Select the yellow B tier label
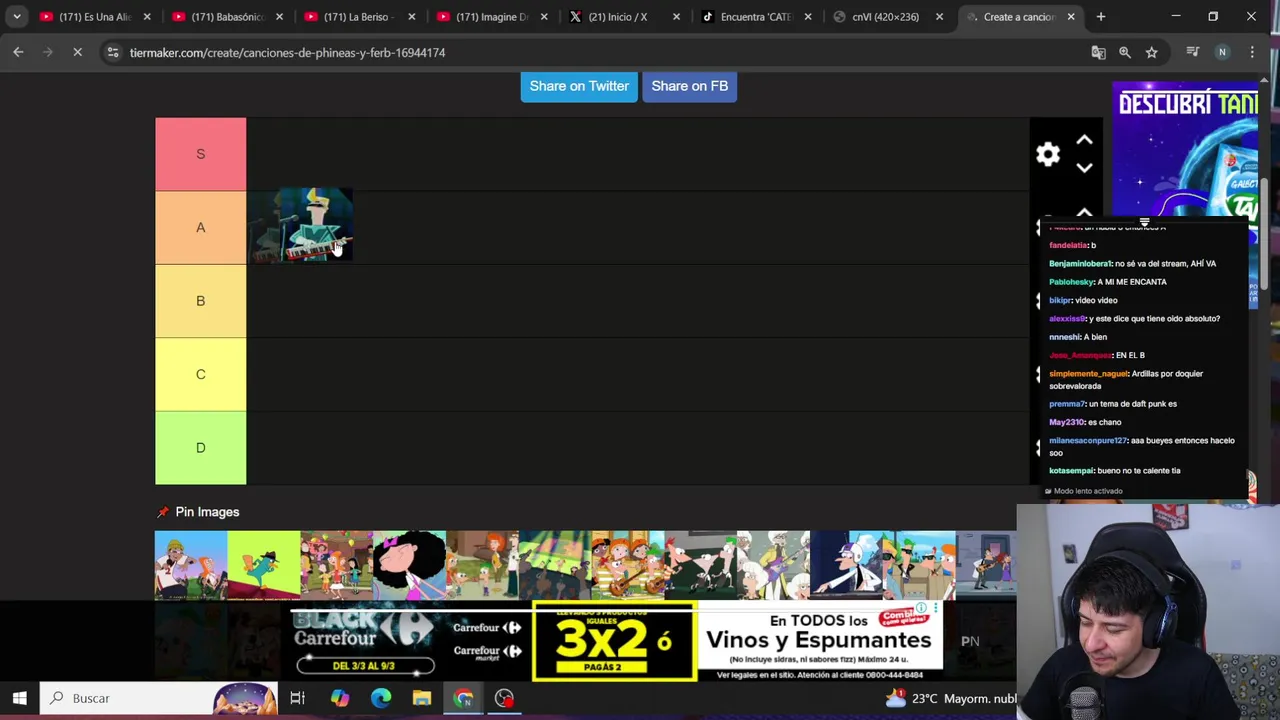The height and width of the screenshot is (720, 1280). (200, 301)
